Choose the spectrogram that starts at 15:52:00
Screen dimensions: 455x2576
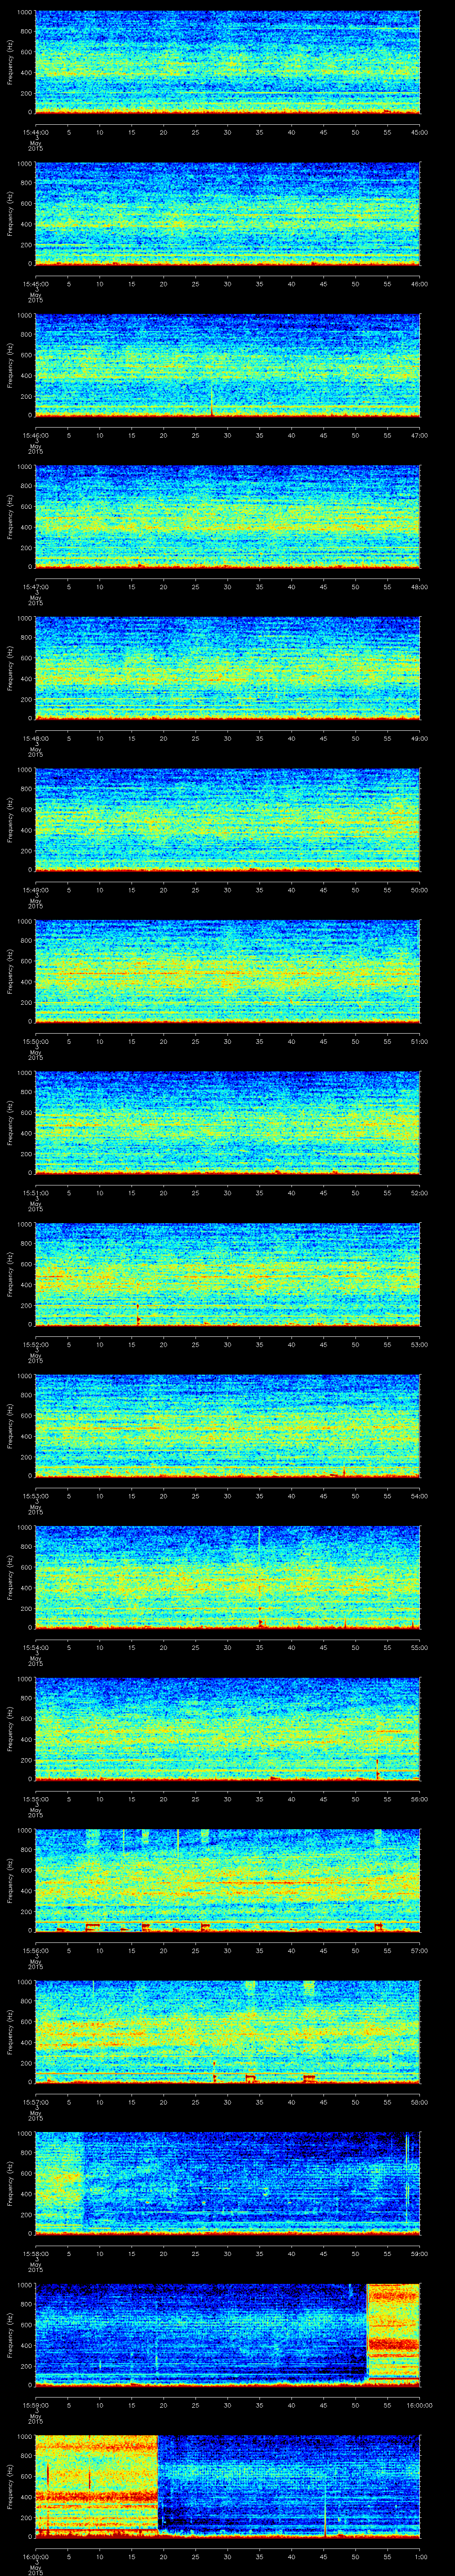pyautogui.click(x=227, y=1275)
